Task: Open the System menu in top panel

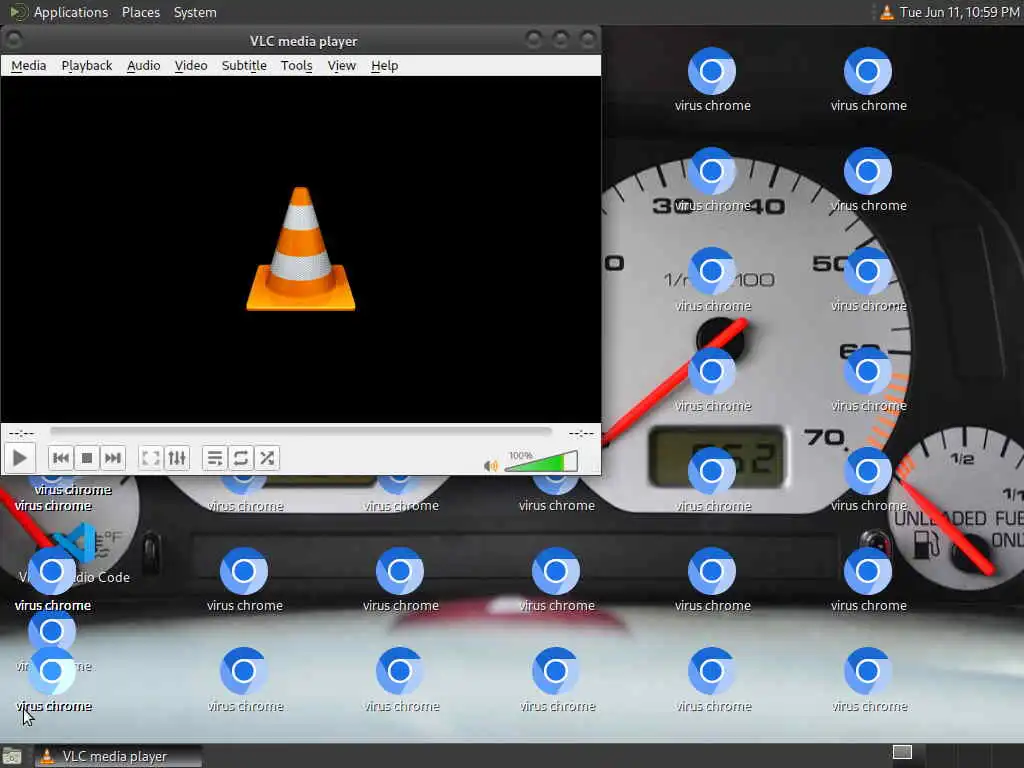Action: [195, 12]
